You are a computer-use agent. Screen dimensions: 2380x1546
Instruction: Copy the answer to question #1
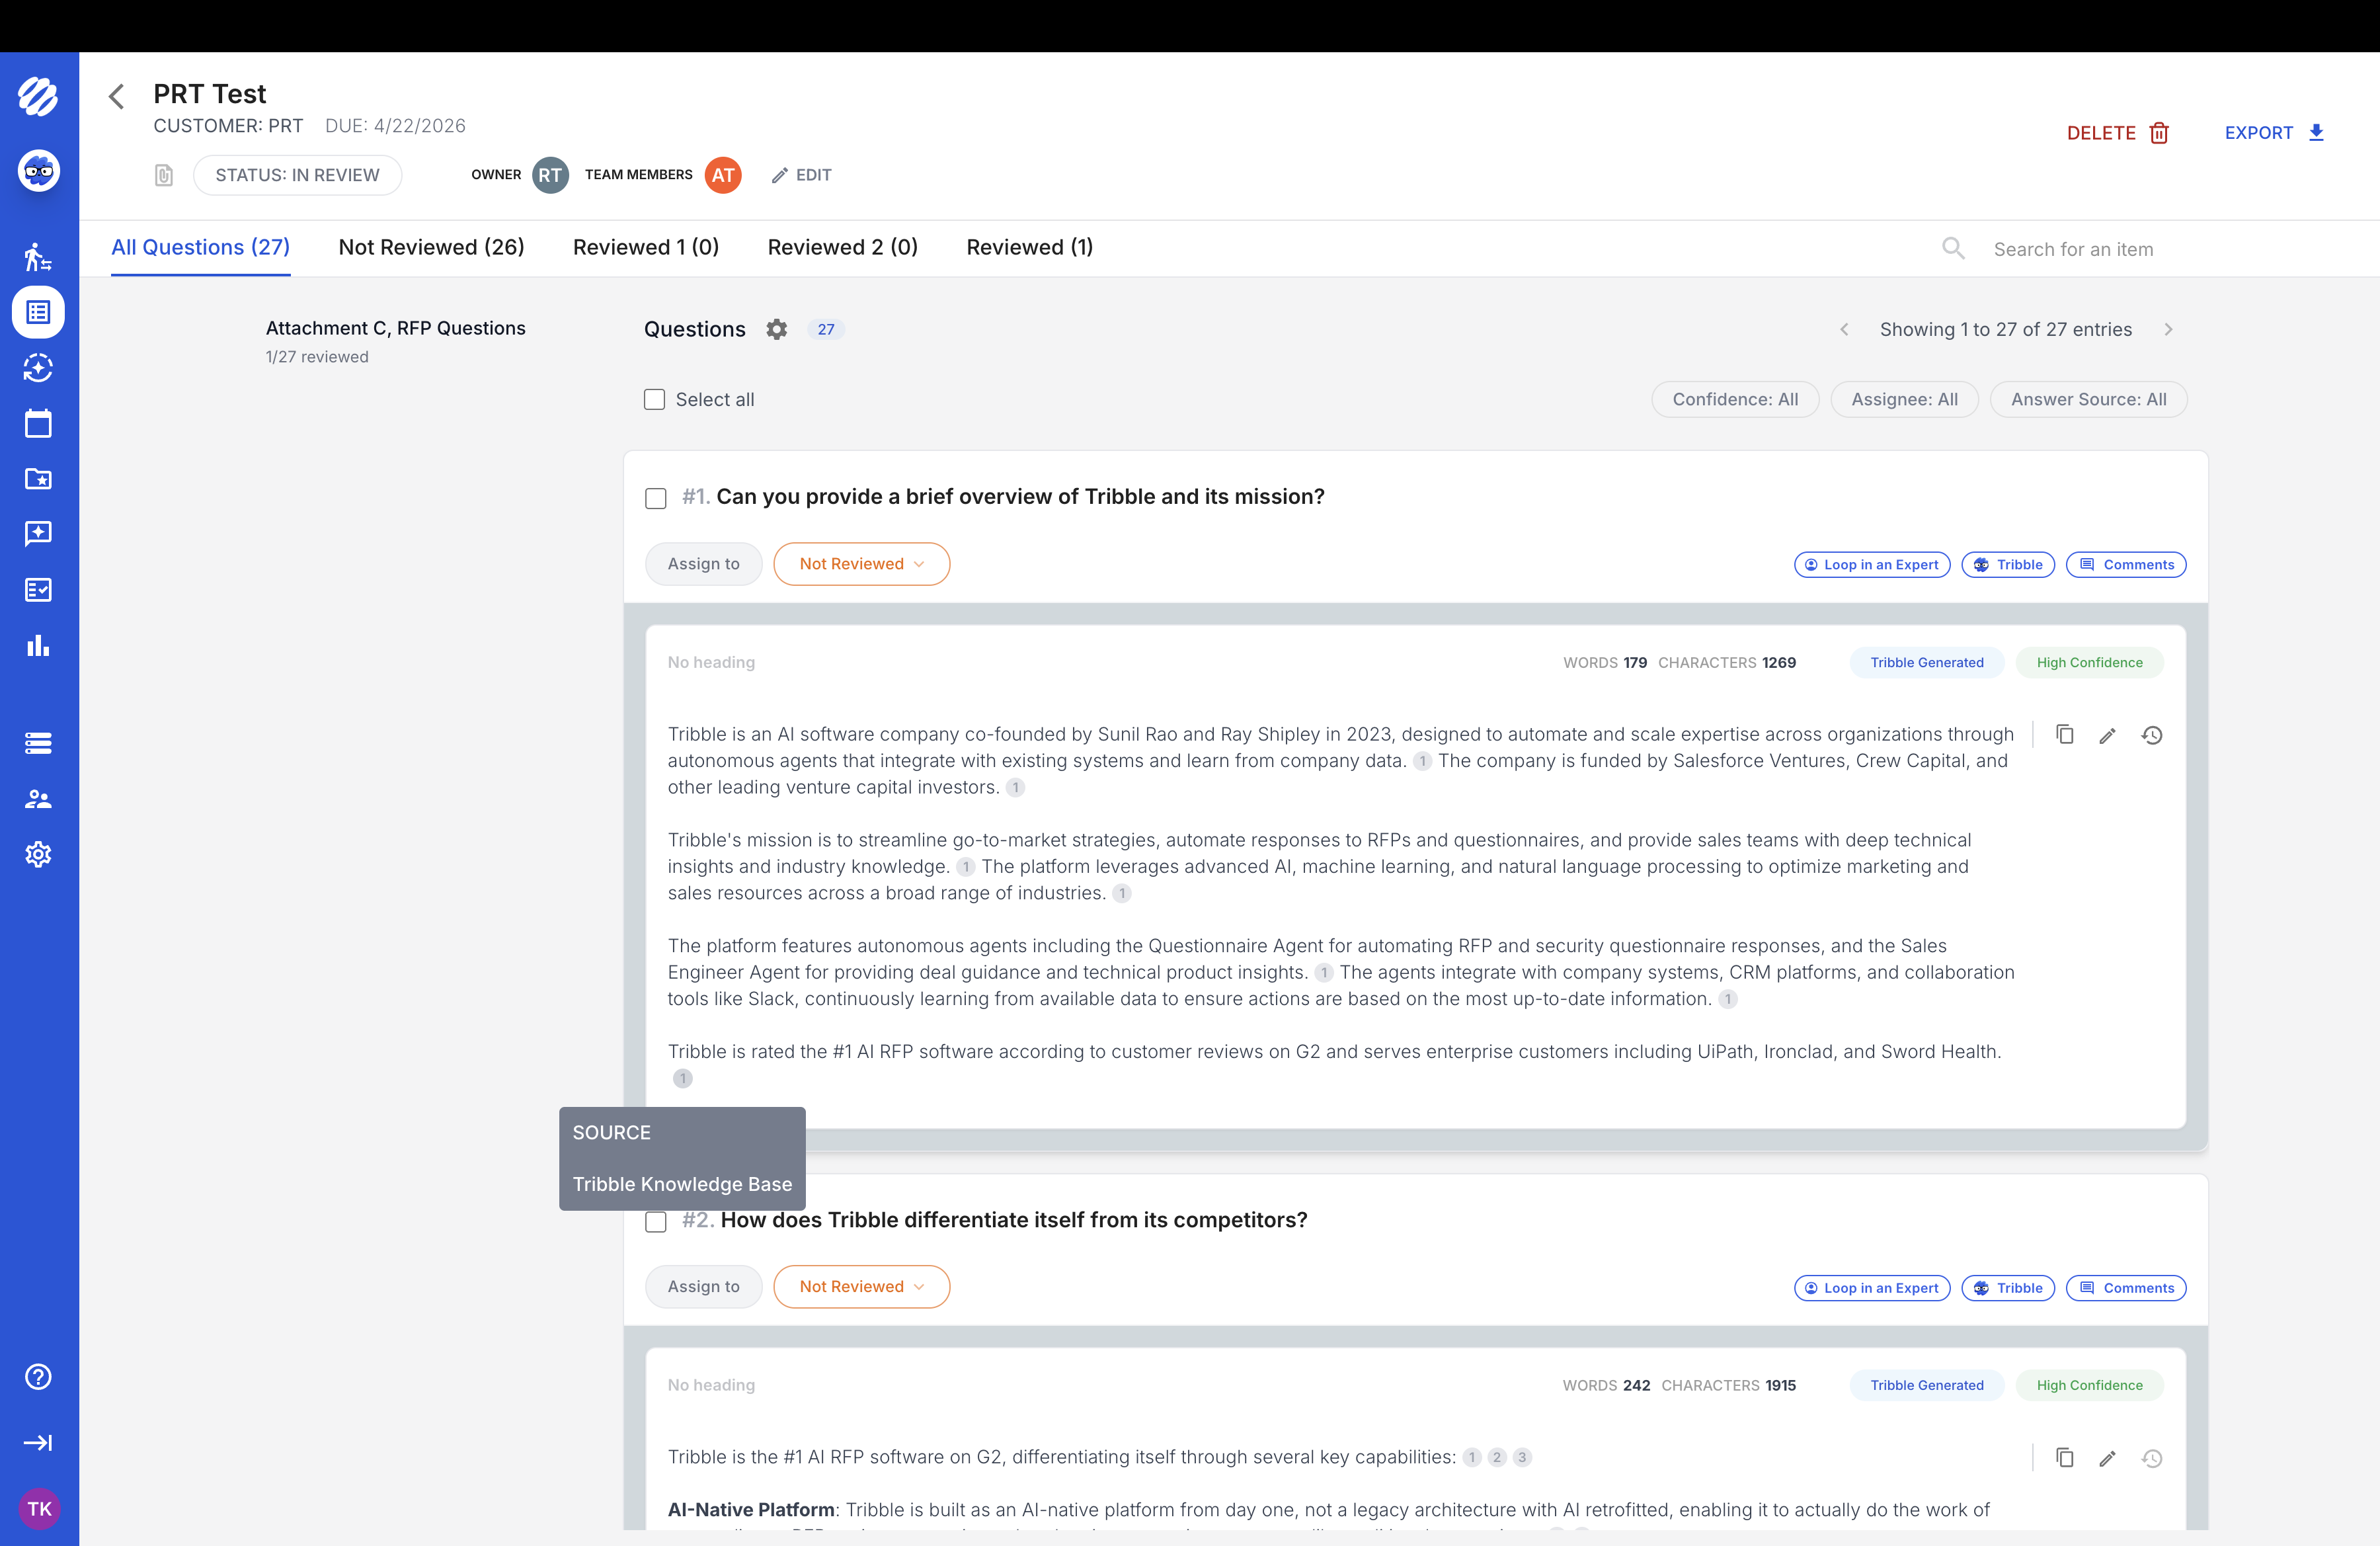2065,735
